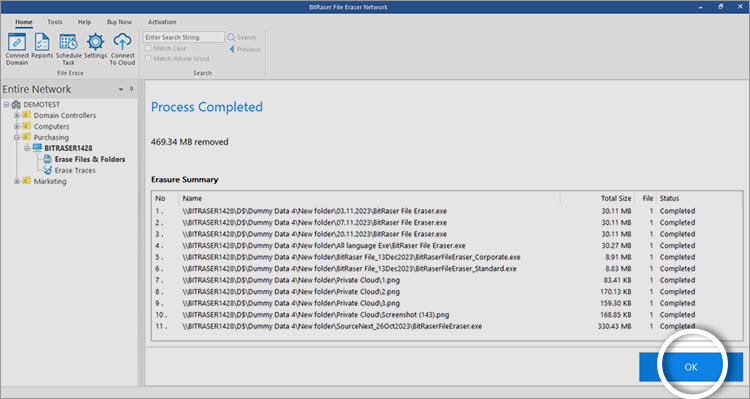Expand the Marketing node
Screen dimensions: 750x399
pyautogui.click(x=17, y=181)
